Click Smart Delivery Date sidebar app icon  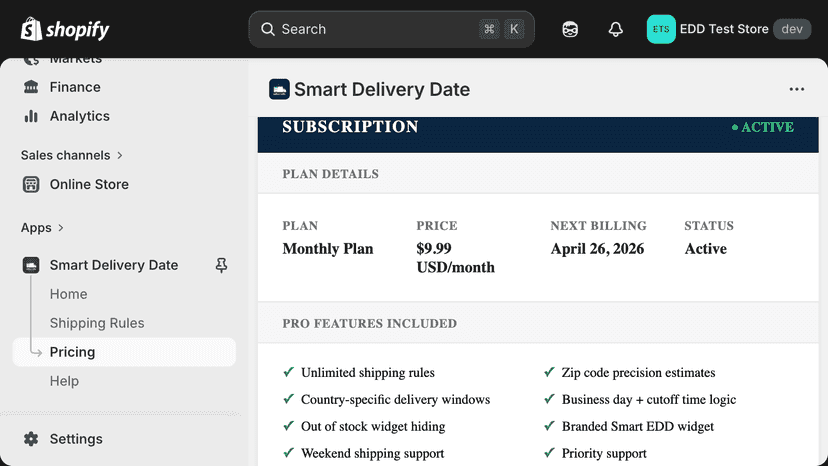31,265
